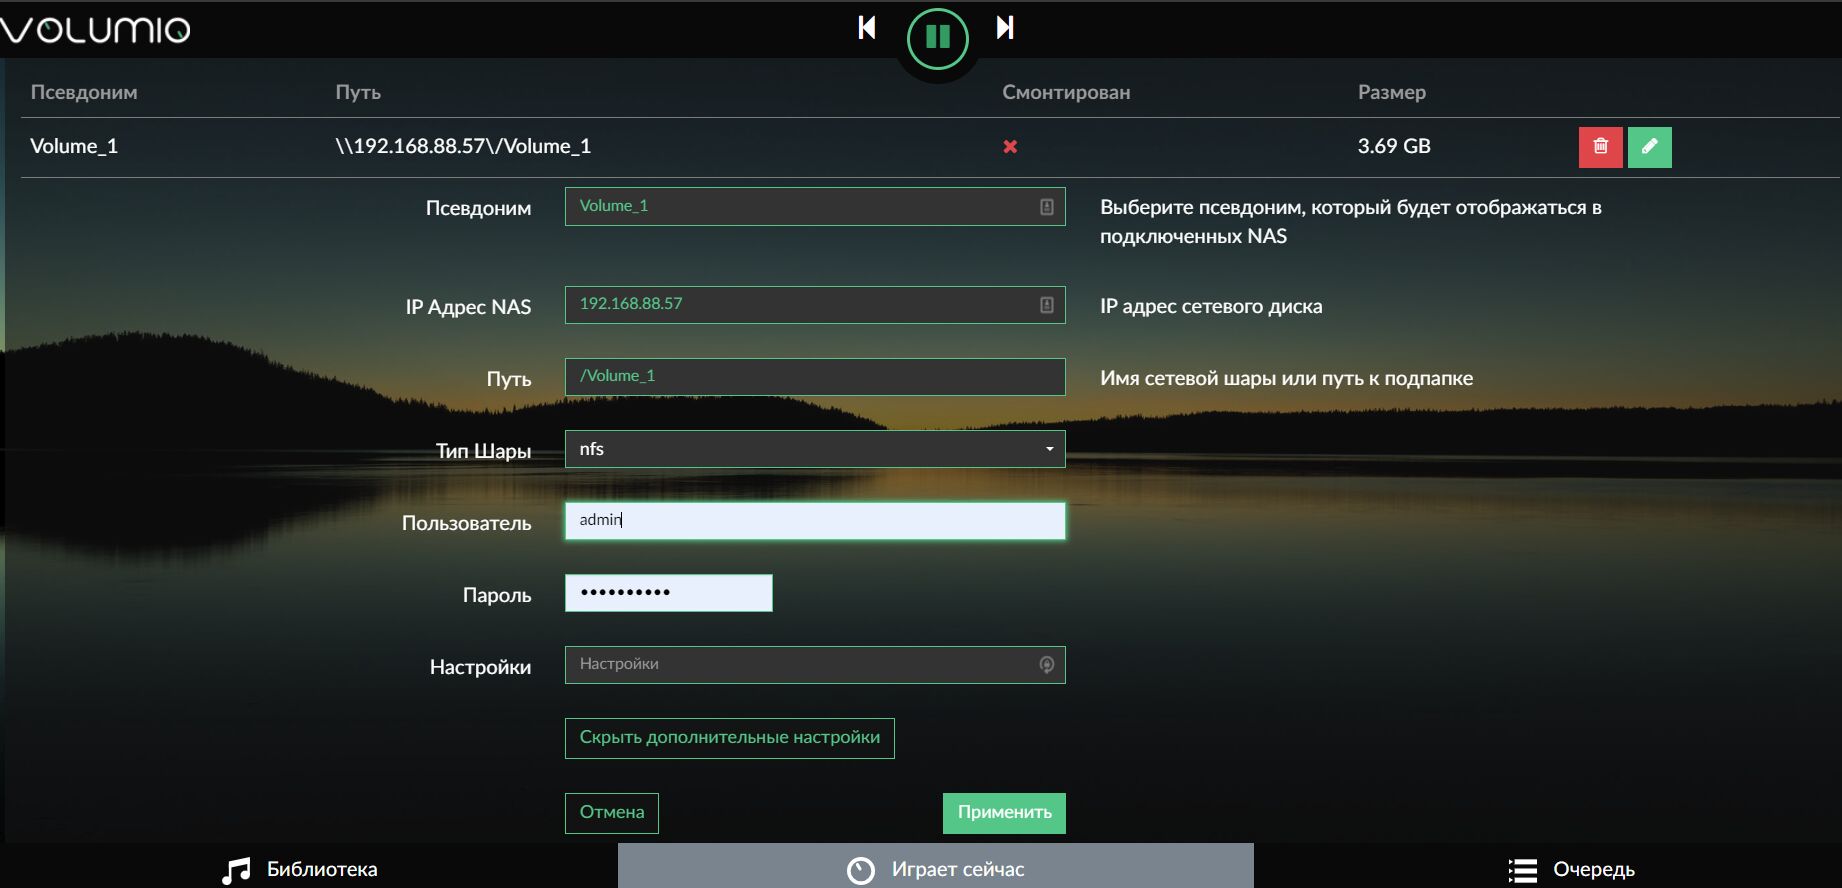Click the Volumio logo
This screenshot has height=888, width=1842.
pyautogui.click(x=96, y=29)
